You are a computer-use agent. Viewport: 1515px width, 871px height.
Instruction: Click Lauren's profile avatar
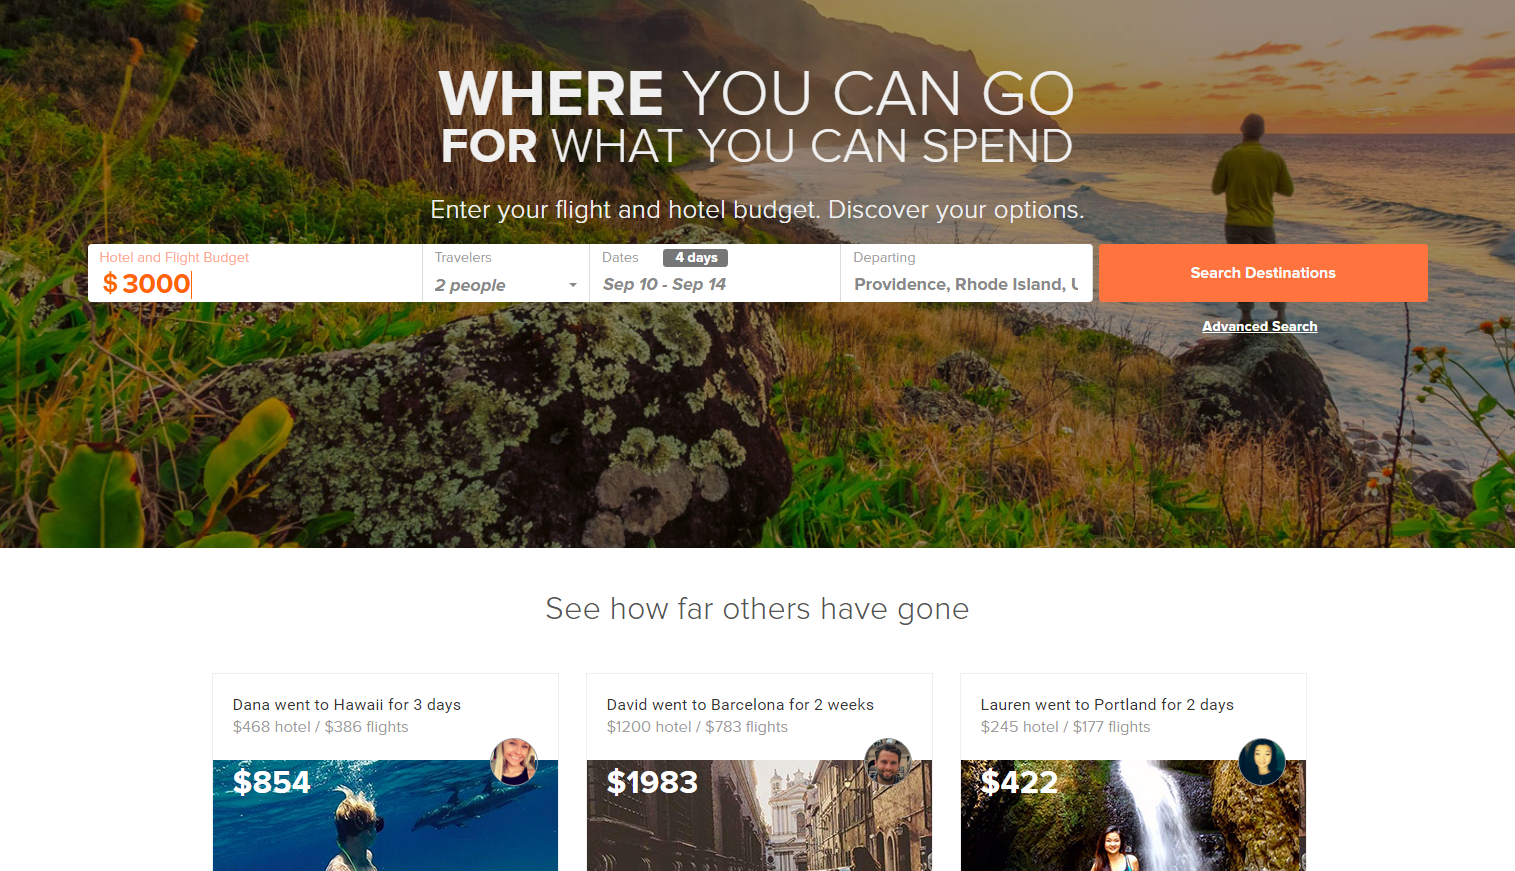point(1262,762)
